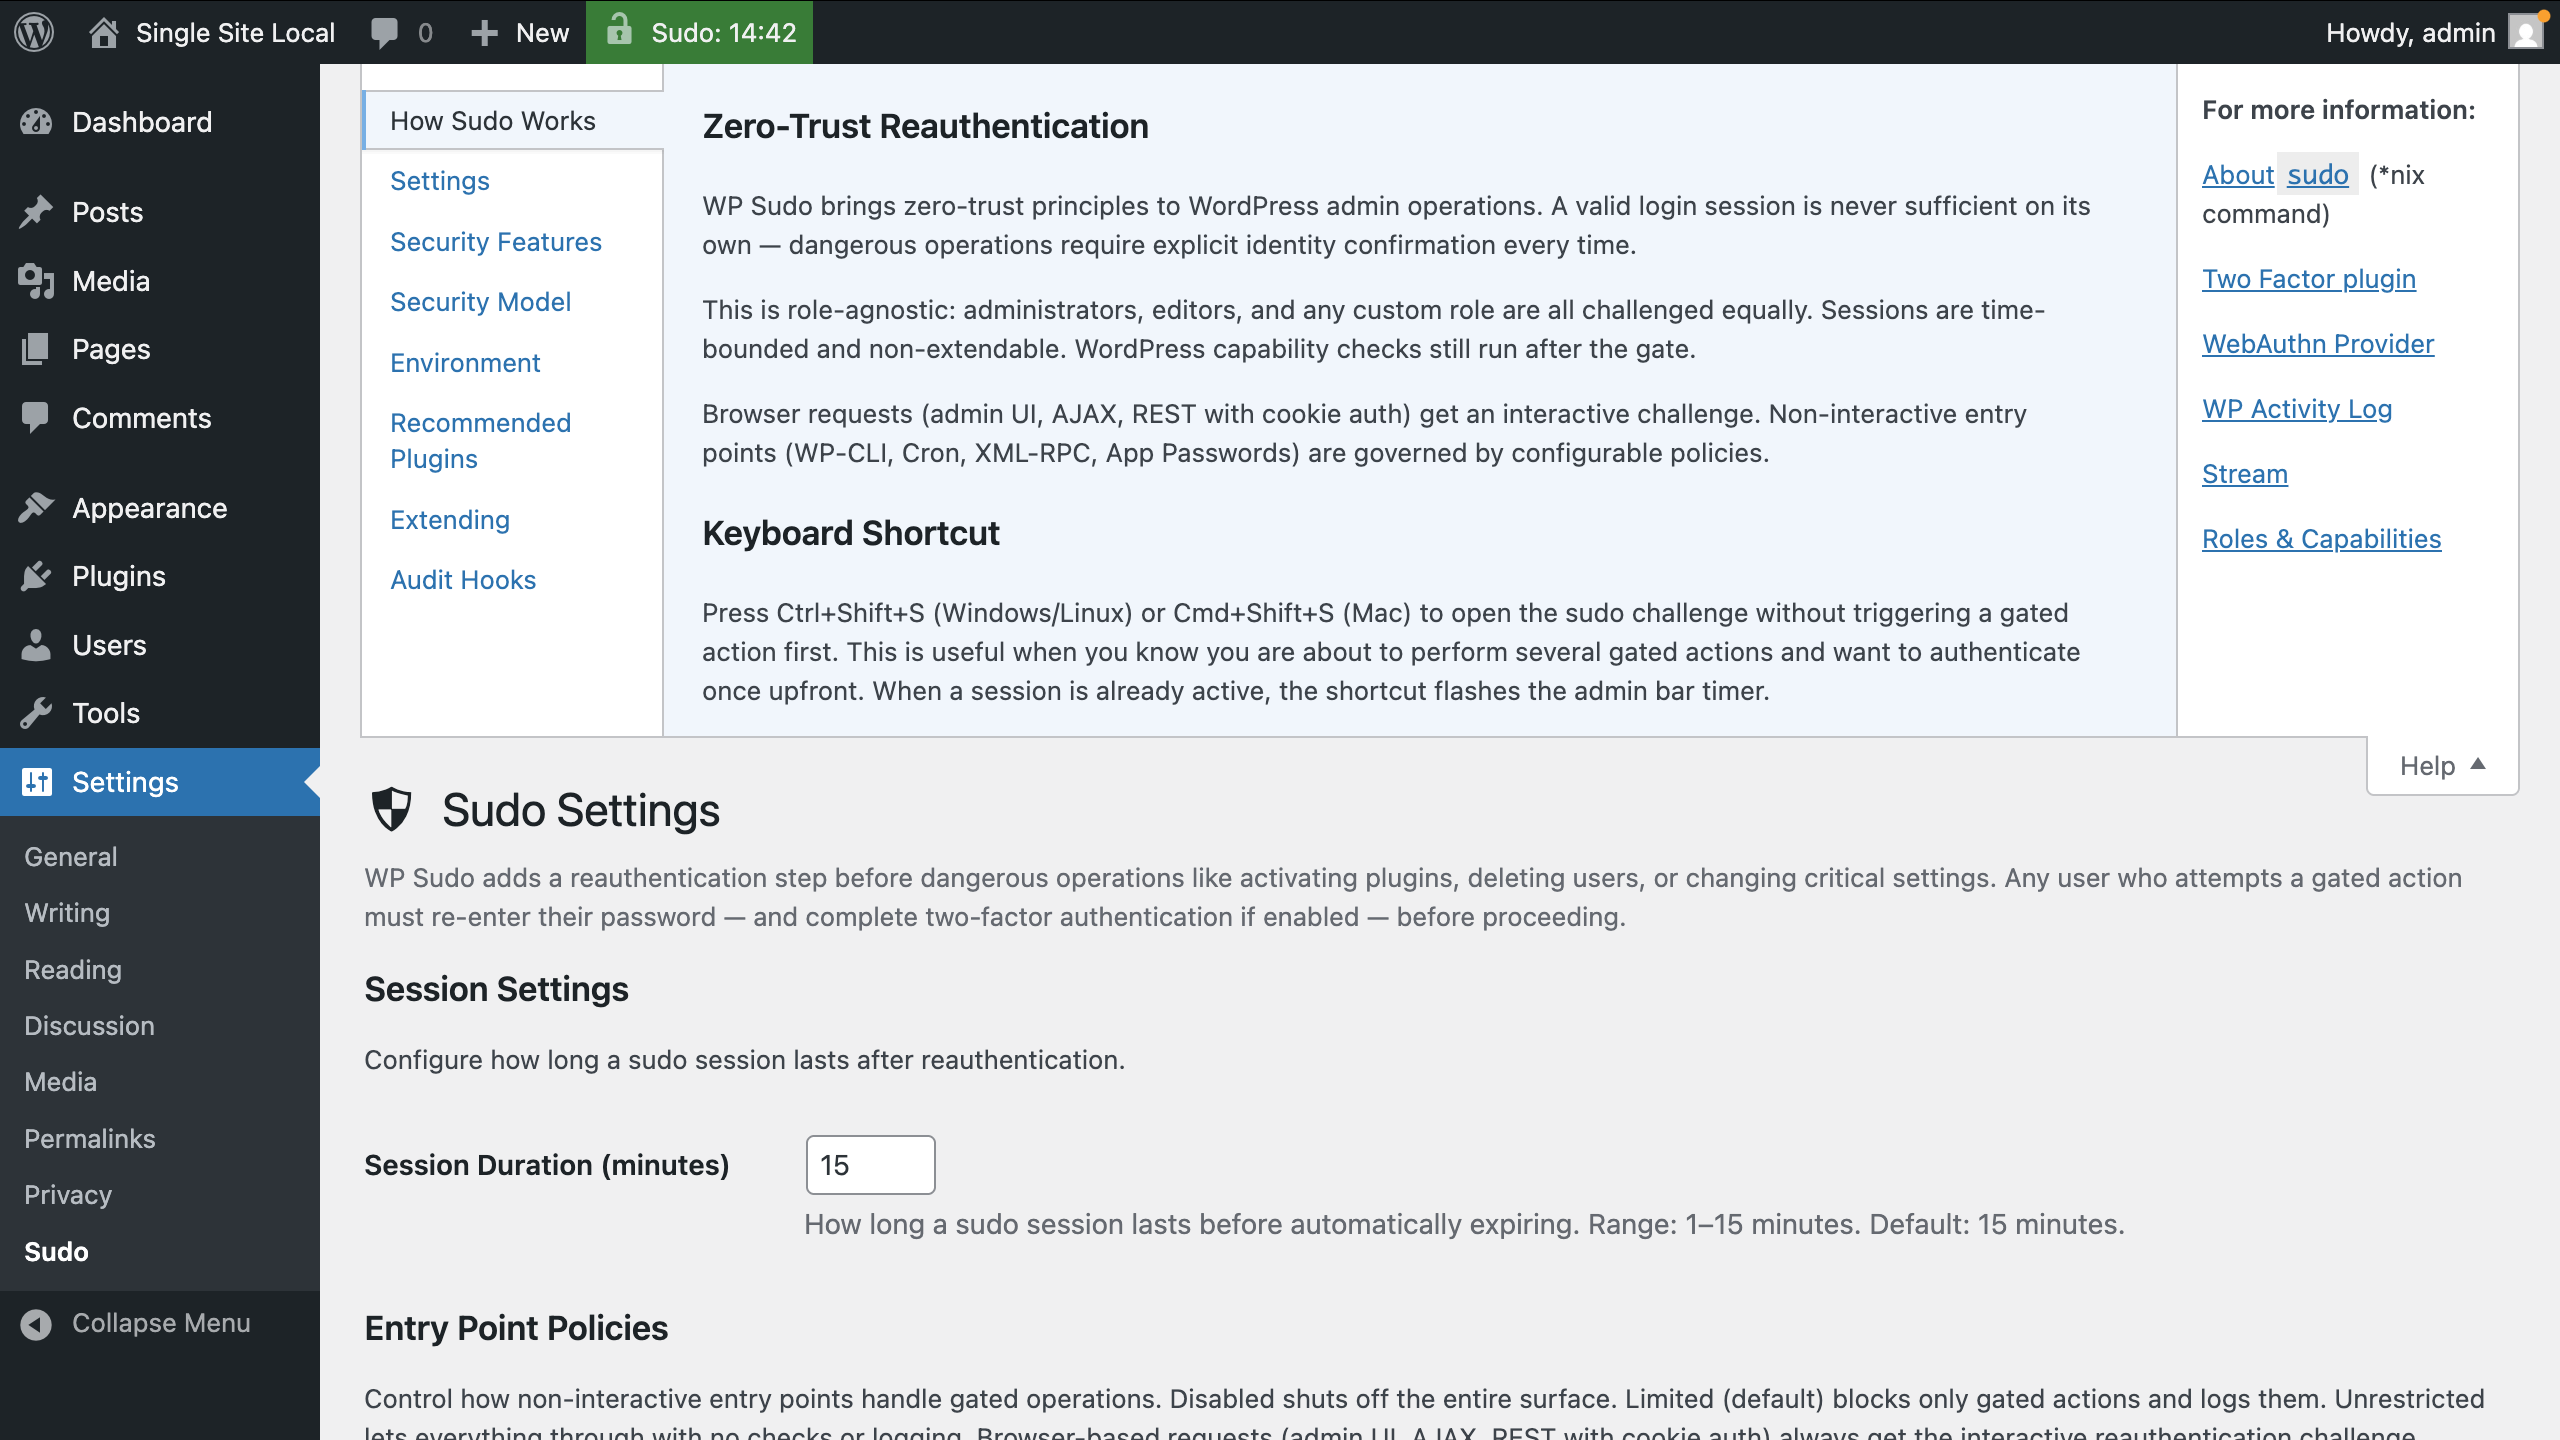Open the Environment help tab

pyautogui.click(x=465, y=363)
